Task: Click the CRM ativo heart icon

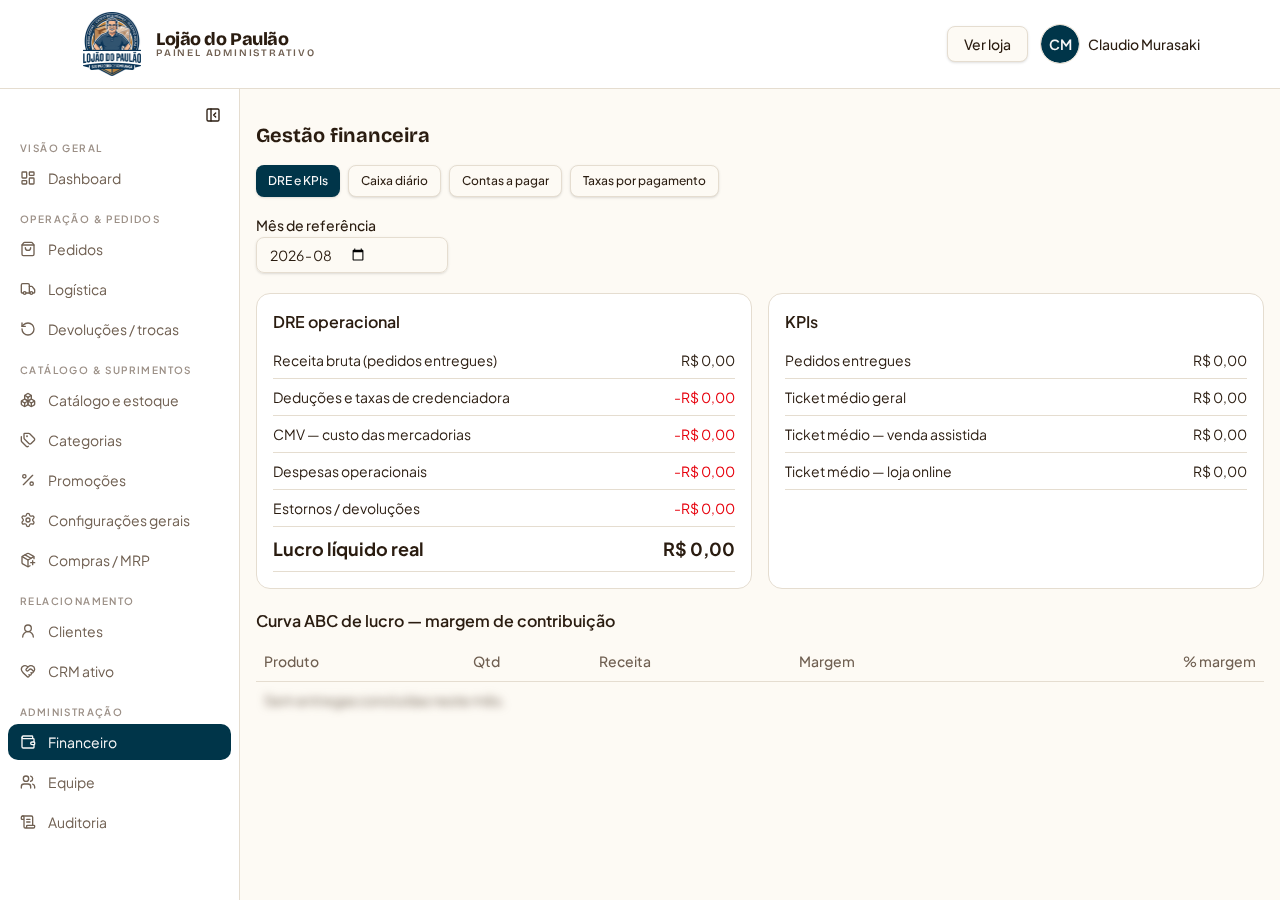Action: coord(28,671)
